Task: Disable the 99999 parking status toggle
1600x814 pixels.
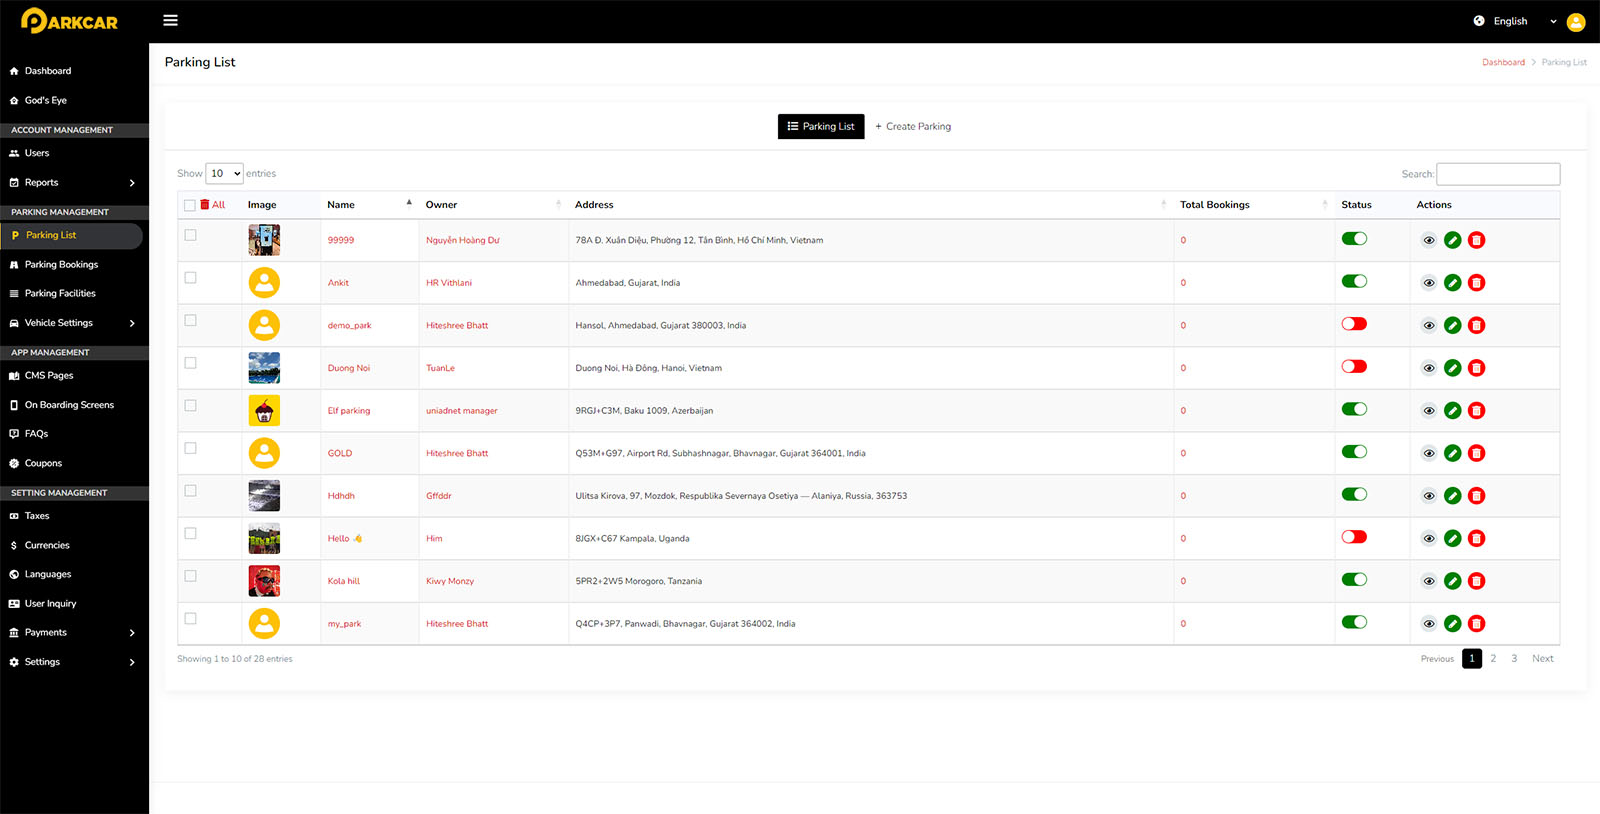Action: point(1354,239)
